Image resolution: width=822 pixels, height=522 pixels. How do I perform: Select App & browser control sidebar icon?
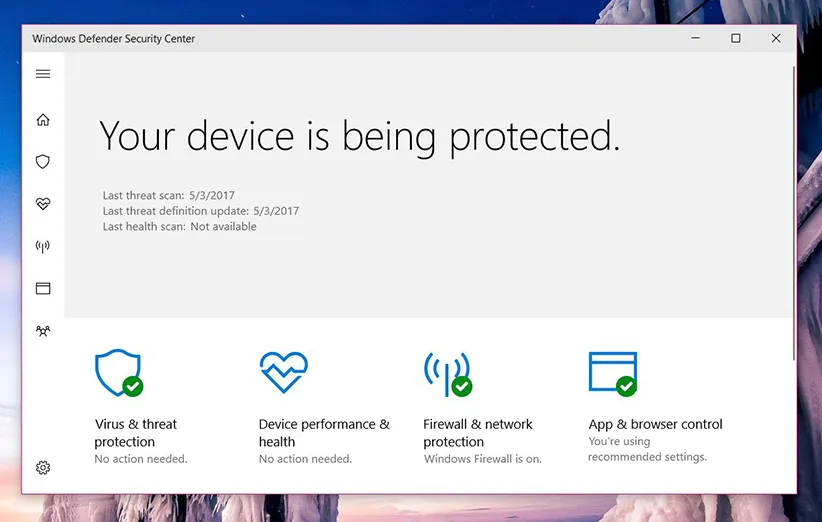[43, 288]
